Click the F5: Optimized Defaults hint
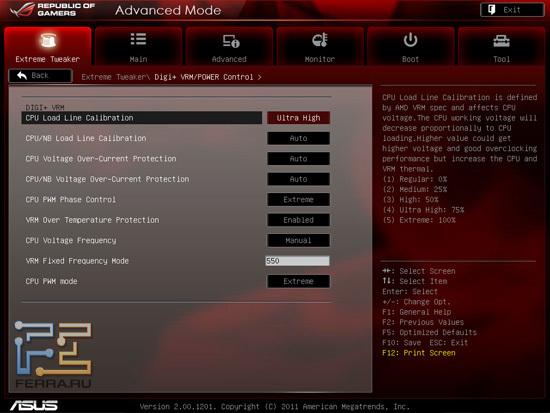 click(429, 332)
